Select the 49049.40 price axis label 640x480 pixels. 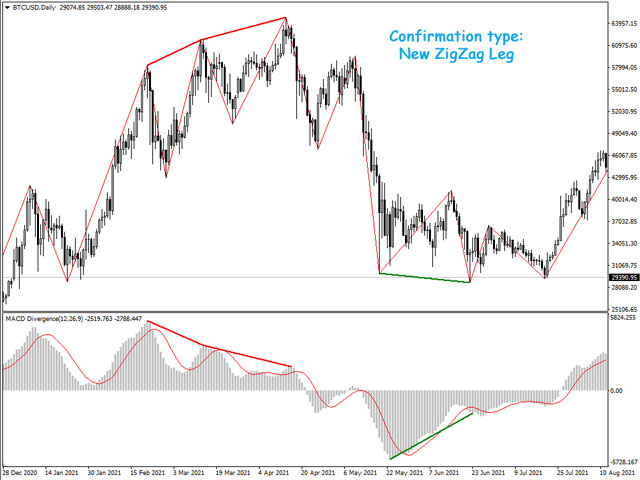tap(624, 133)
